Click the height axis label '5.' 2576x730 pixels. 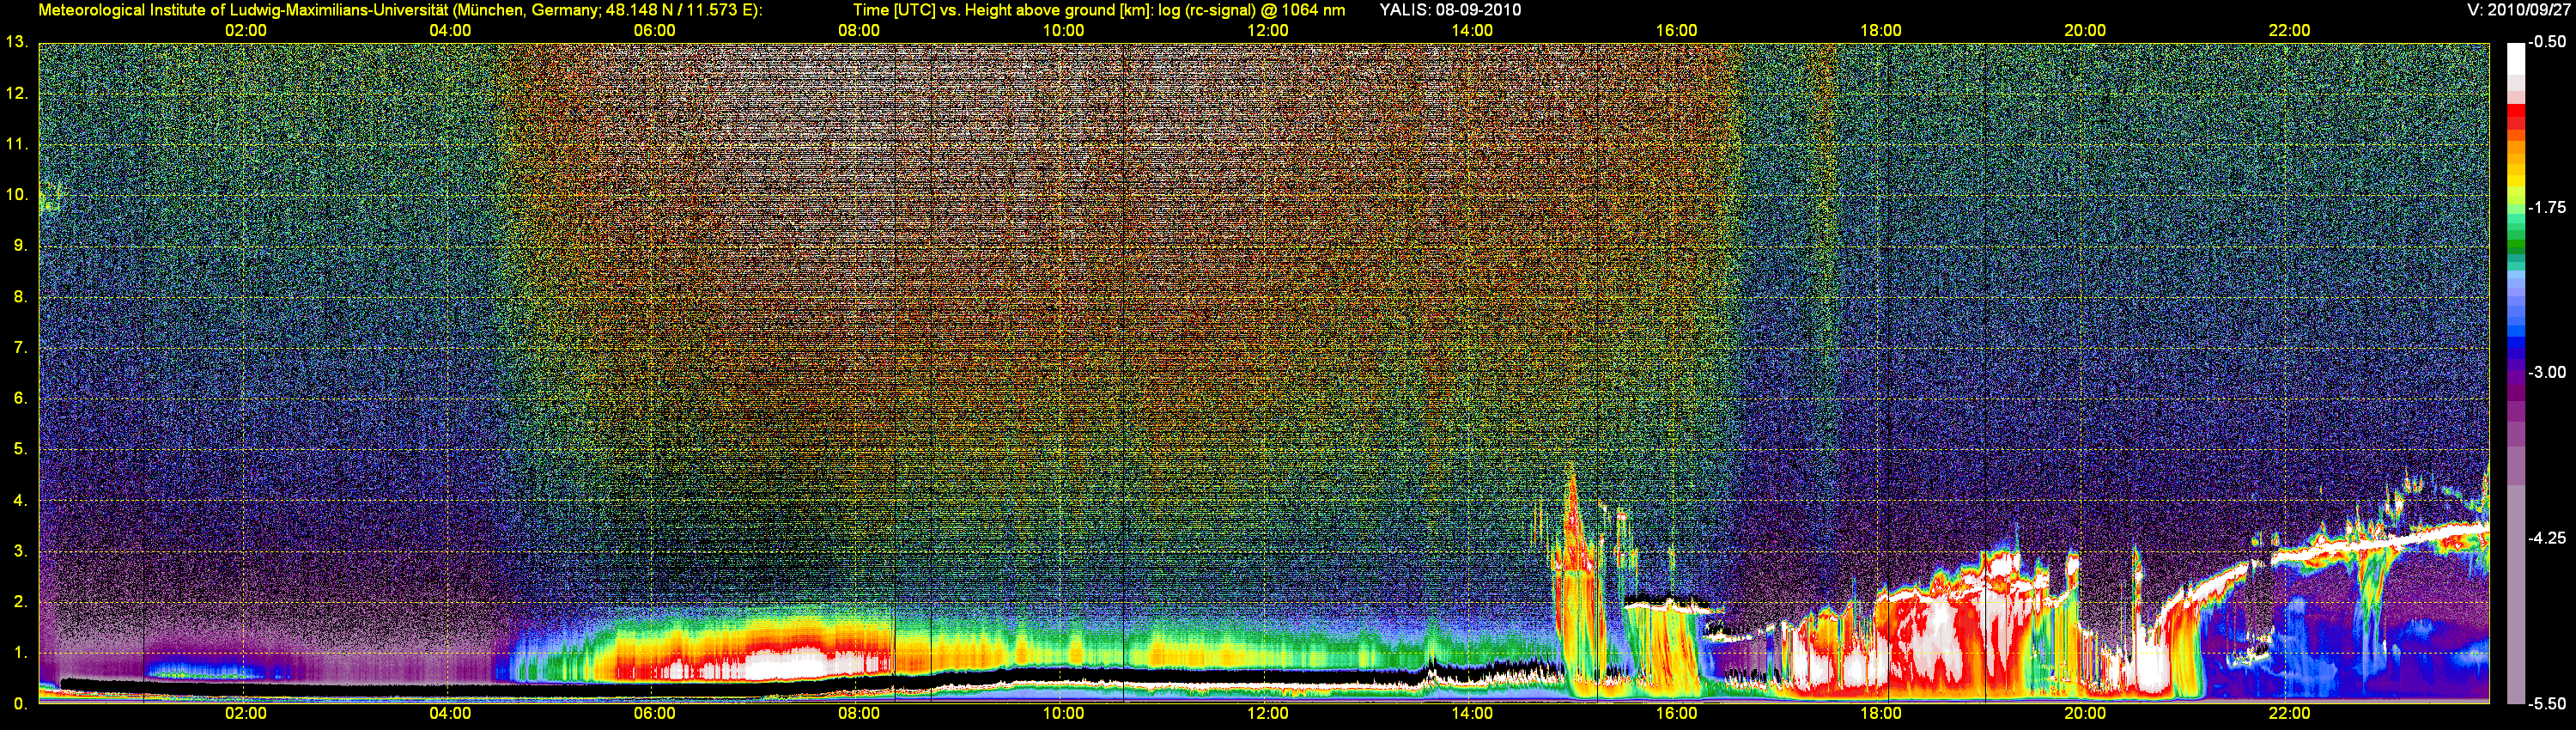tap(20, 449)
